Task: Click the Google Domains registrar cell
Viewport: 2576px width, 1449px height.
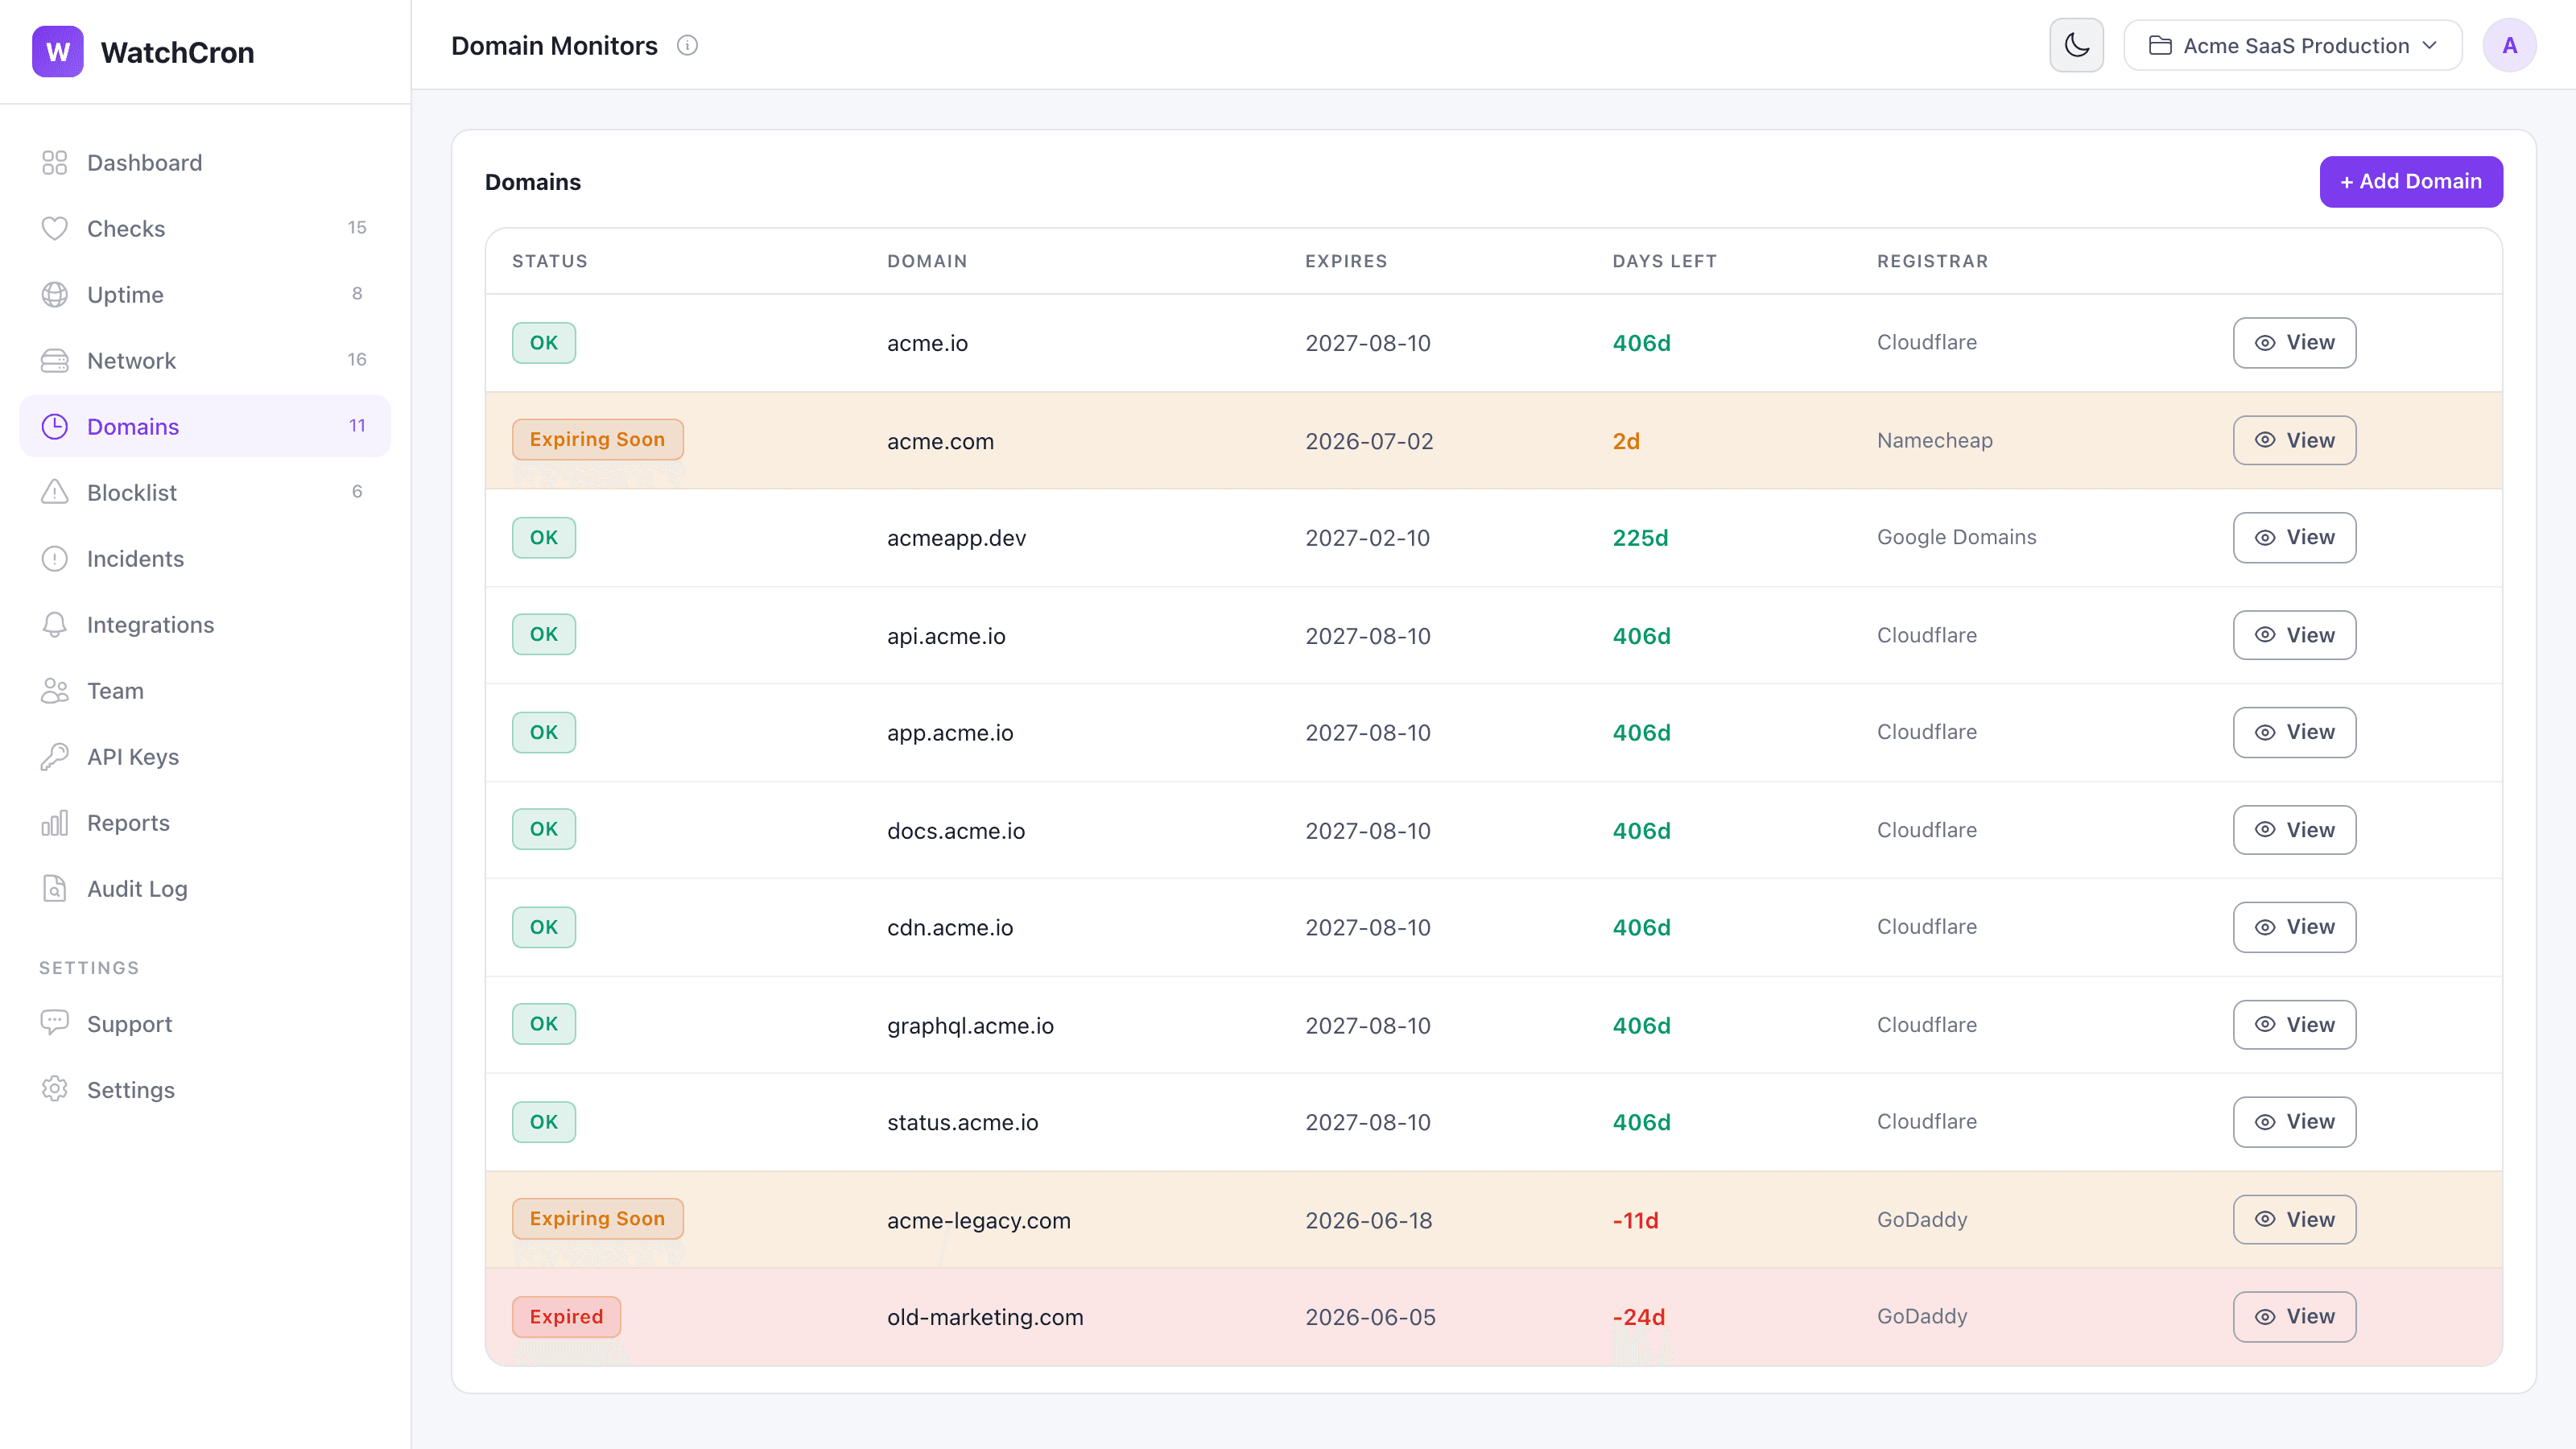Action: pos(1956,538)
